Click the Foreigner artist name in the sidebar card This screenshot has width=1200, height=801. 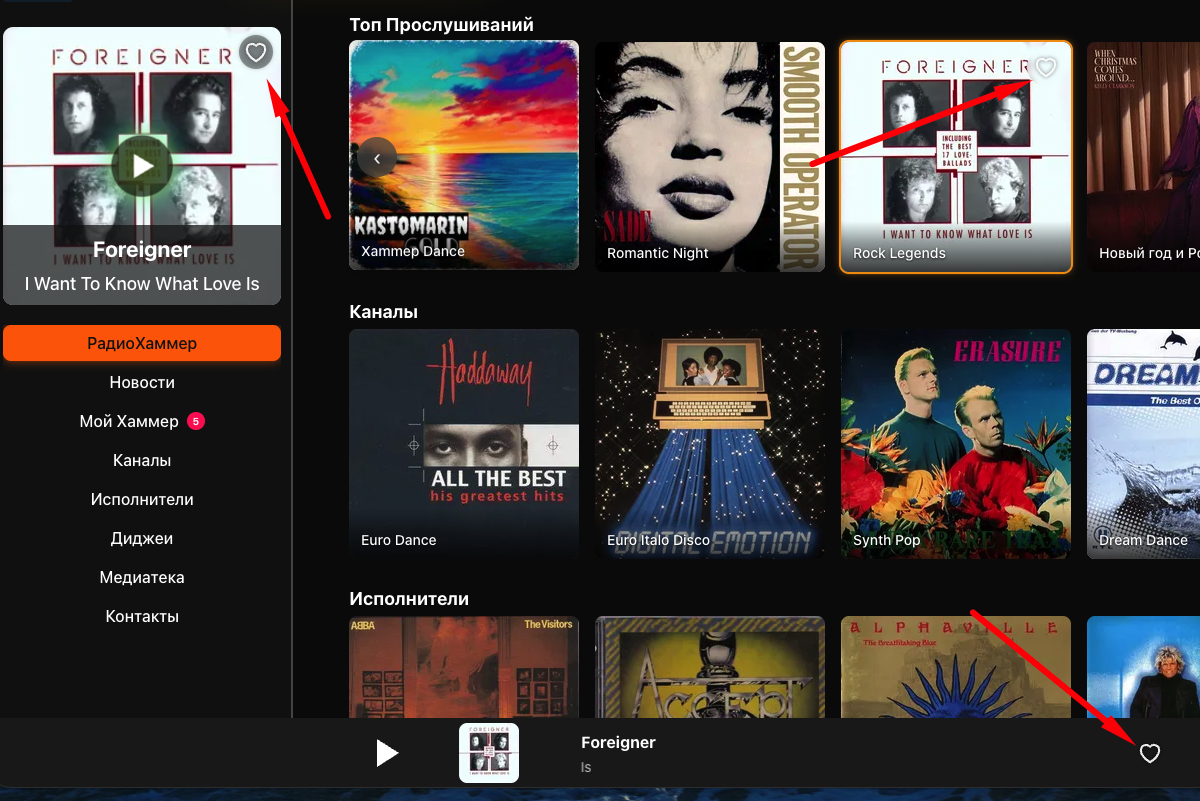(x=142, y=250)
